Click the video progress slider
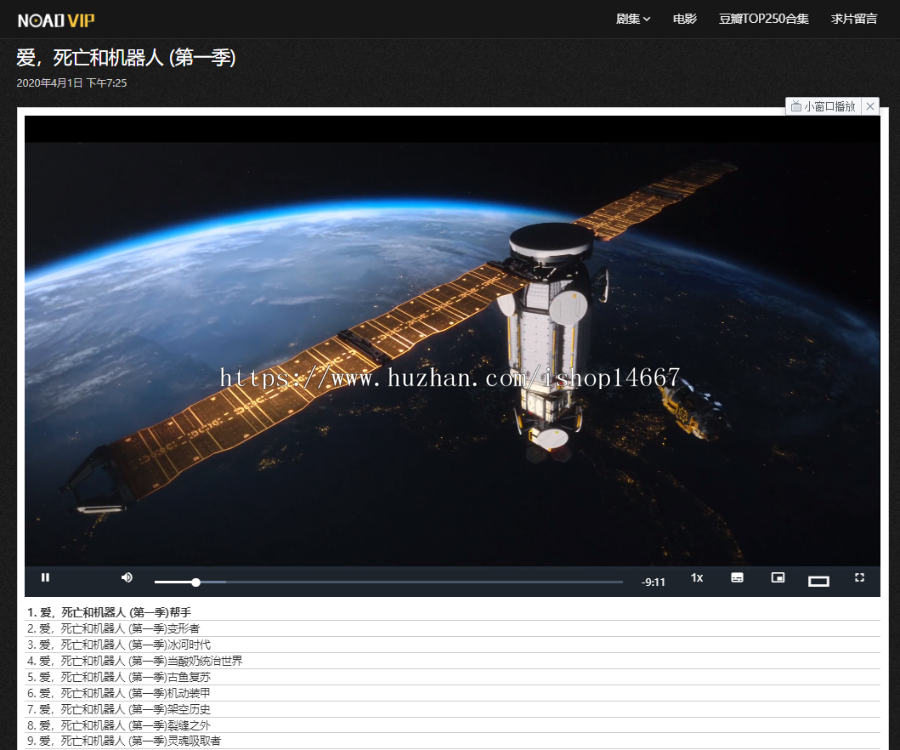This screenshot has height=750, width=900. (x=389, y=582)
